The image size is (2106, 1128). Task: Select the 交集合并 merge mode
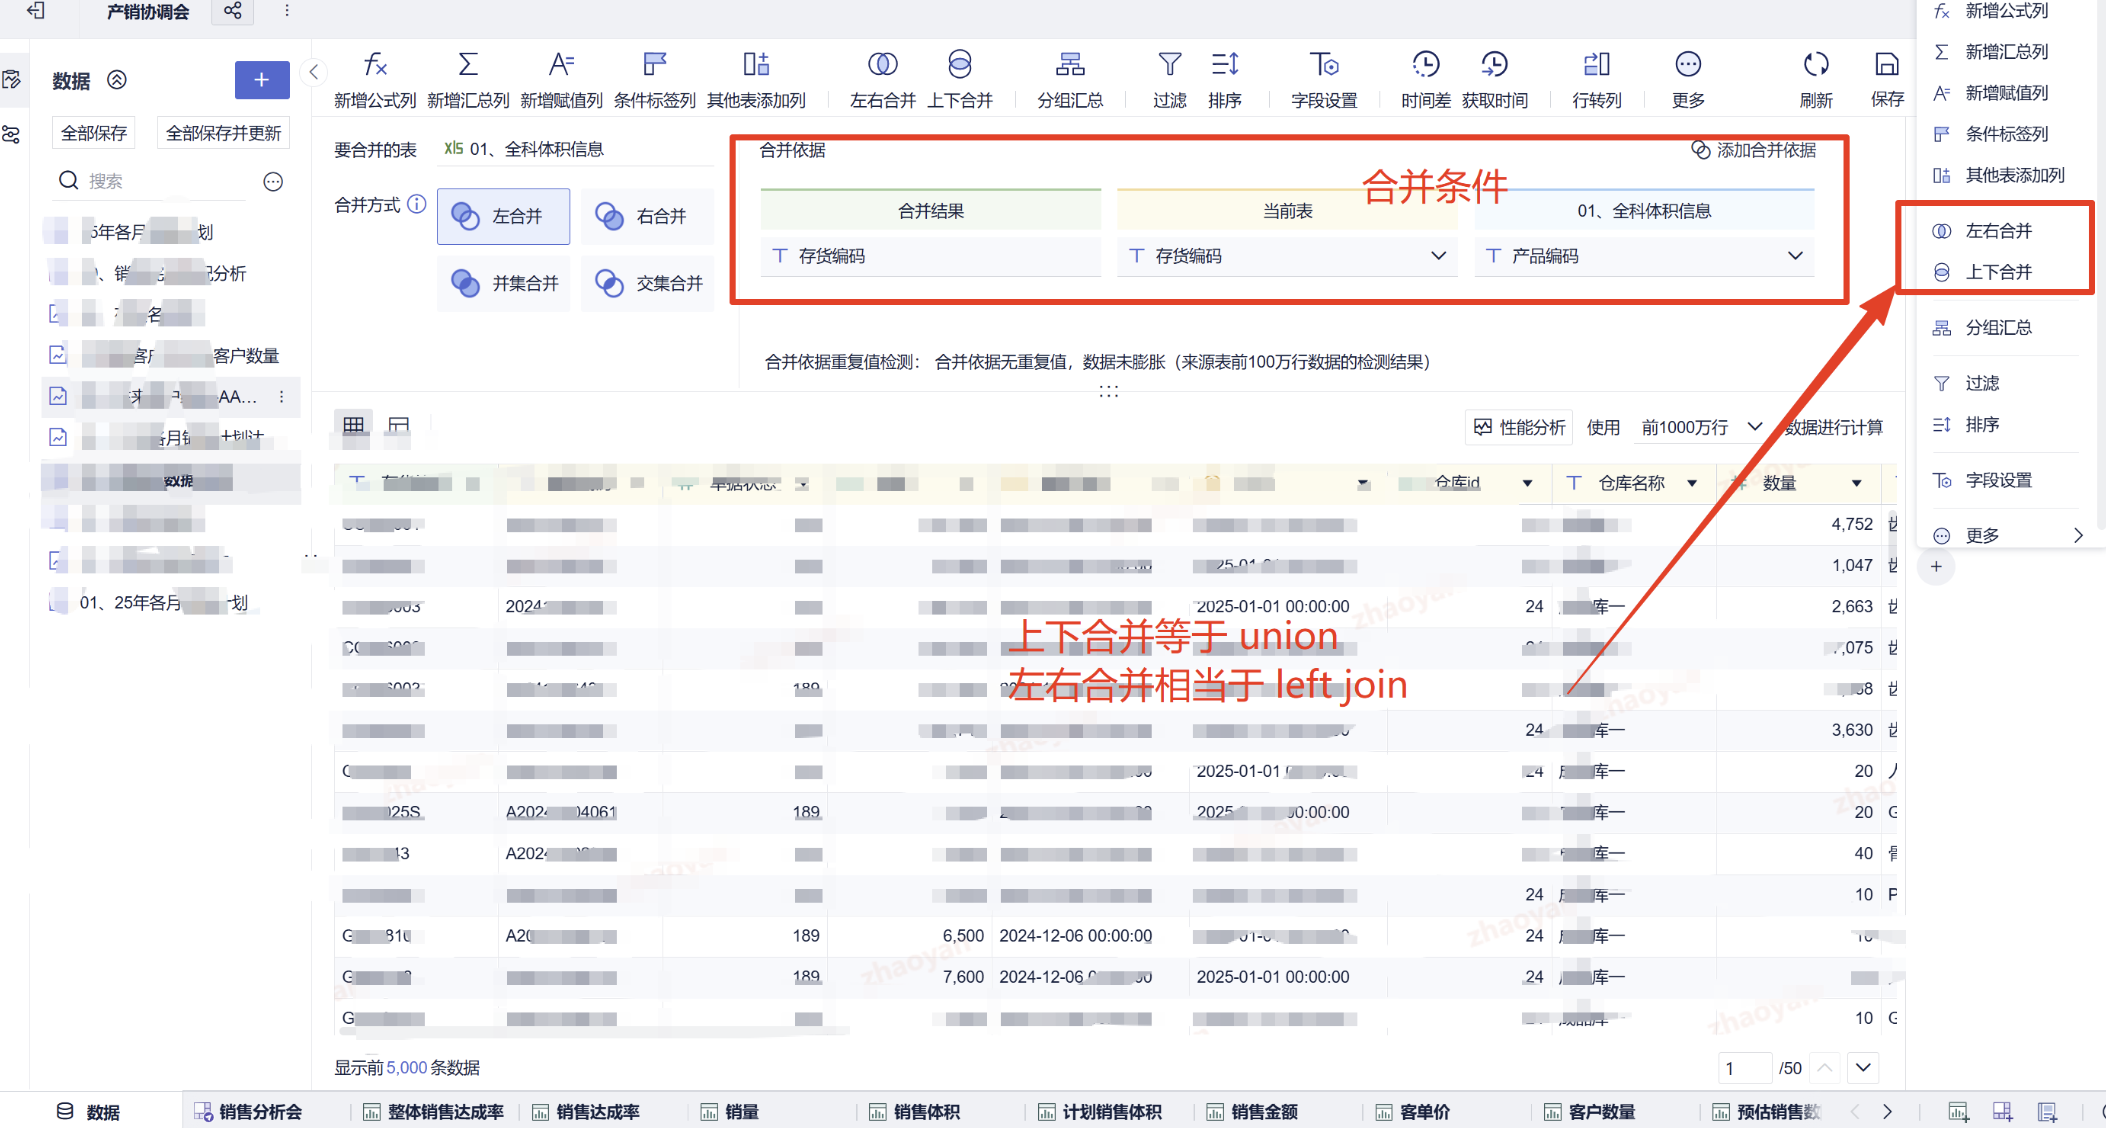pos(647,283)
